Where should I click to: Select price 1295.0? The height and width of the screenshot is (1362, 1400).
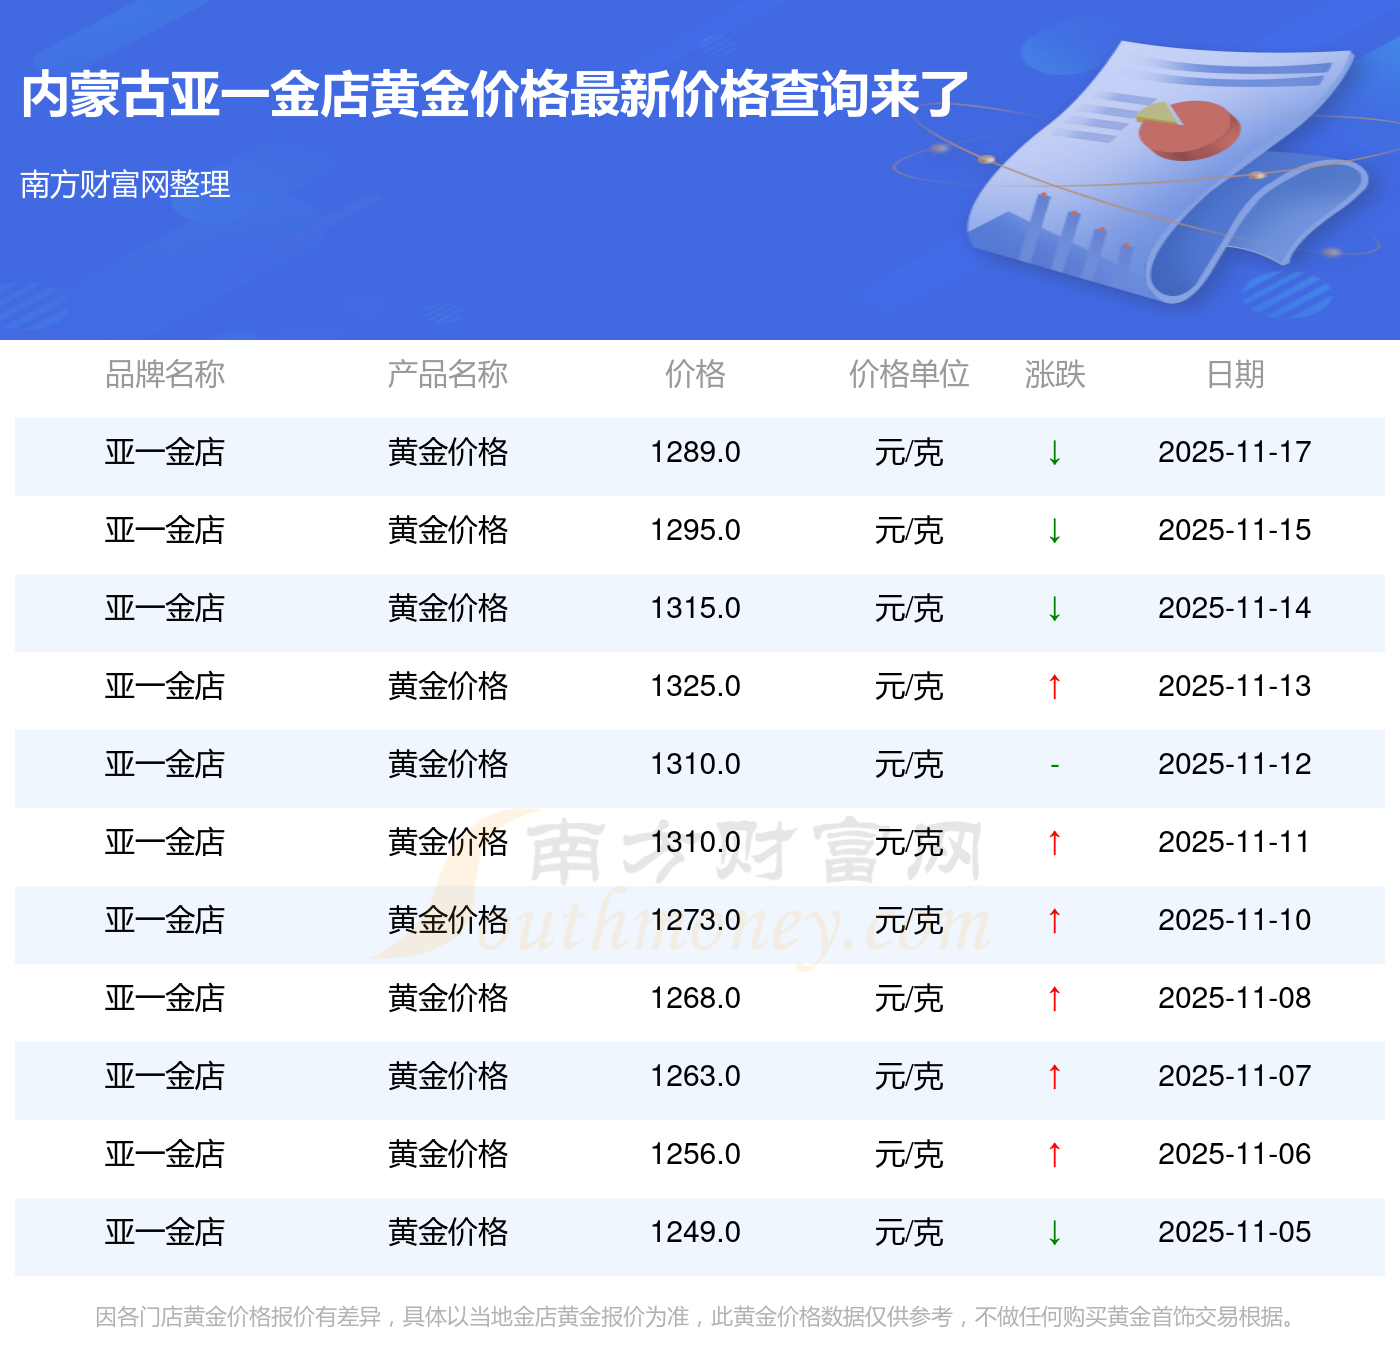coord(695,530)
